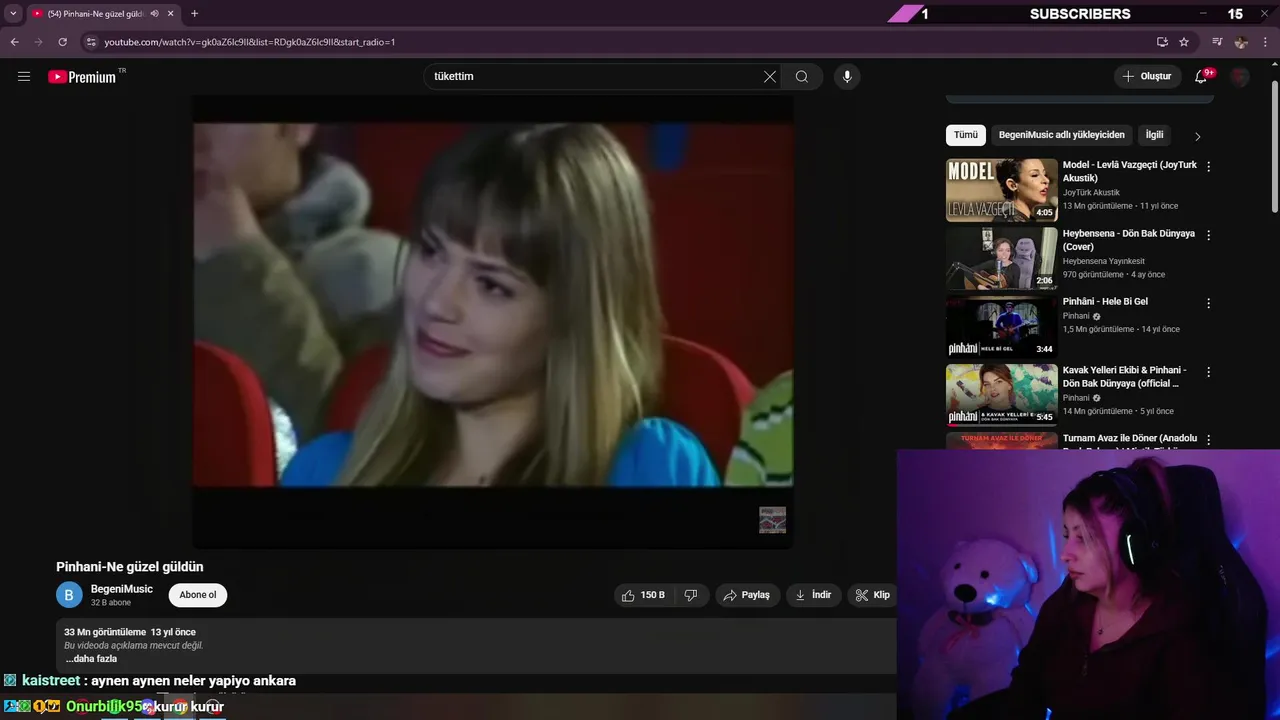
Task: Go back with browser back arrow
Action: click(15, 42)
